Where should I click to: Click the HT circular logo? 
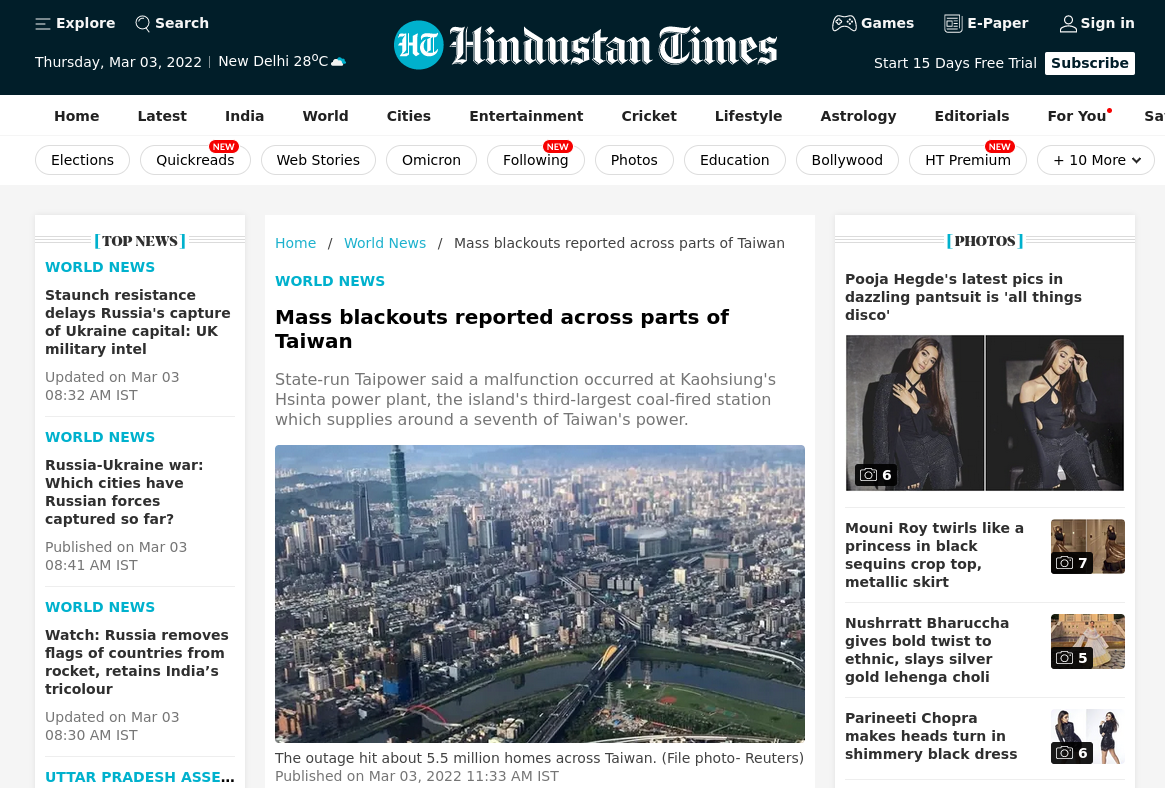(x=418, y=45)
